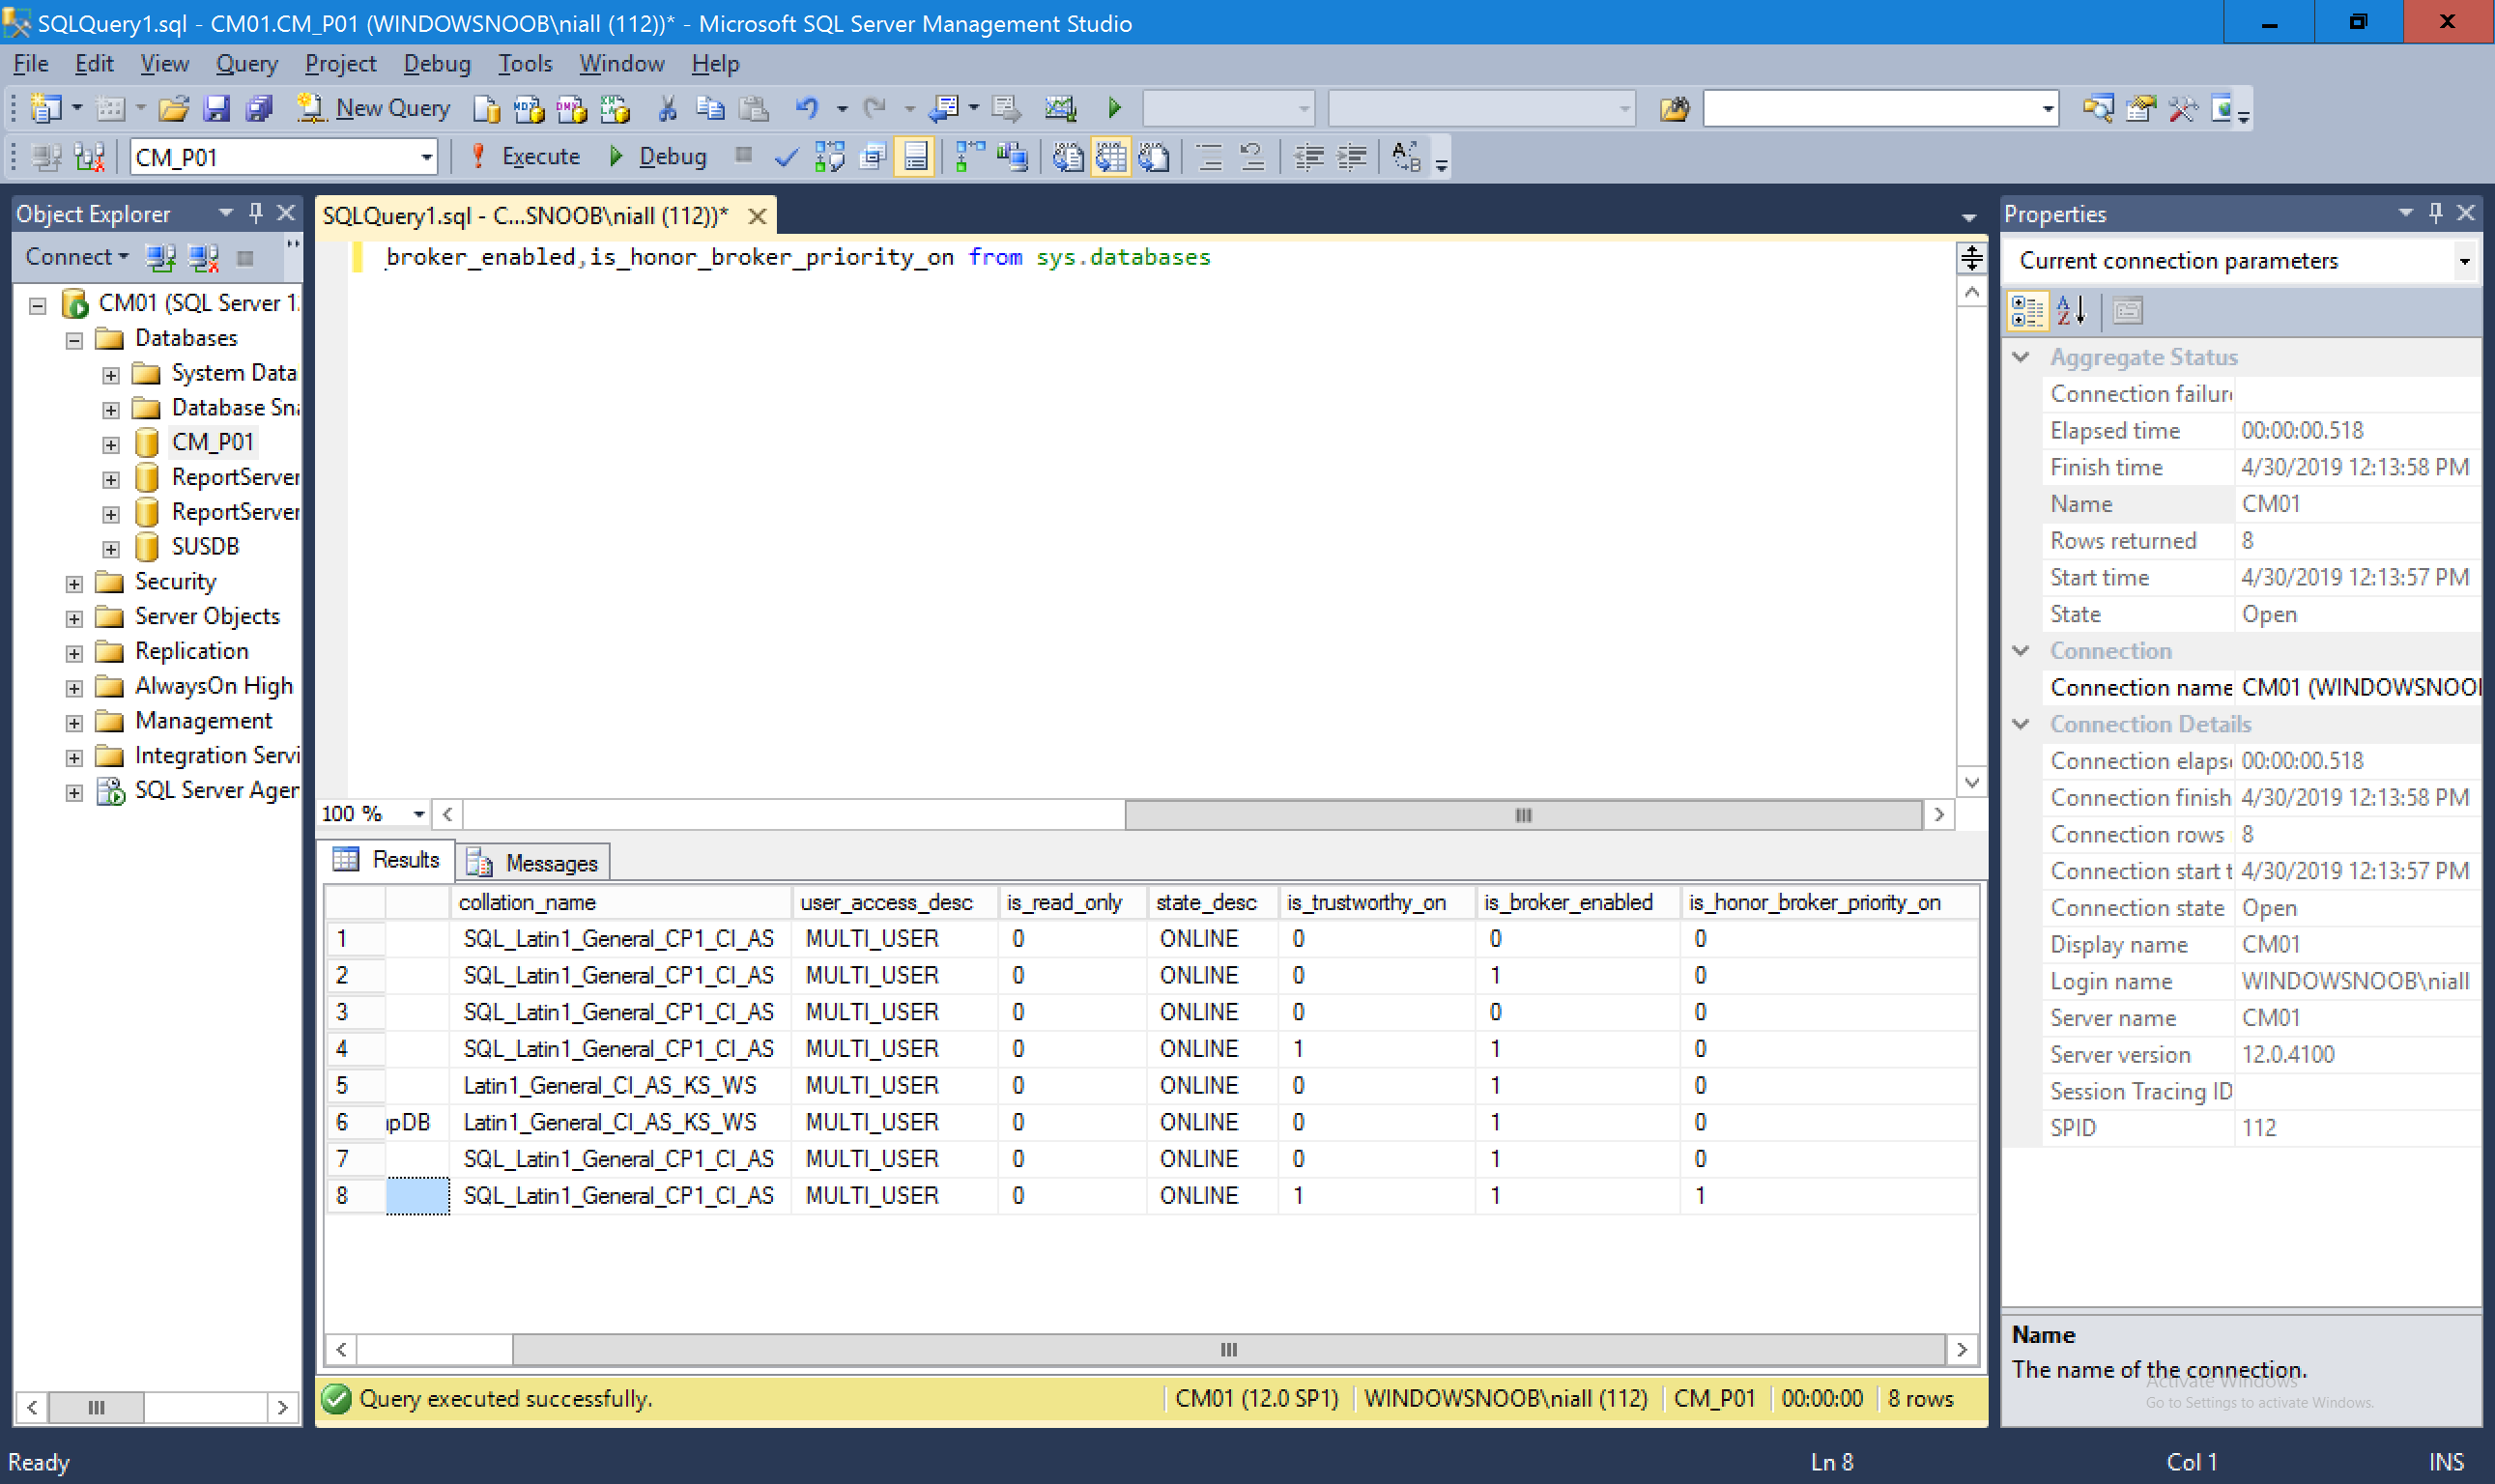Click the New Query button
2495x1484 pixels.
pyautogui.click(x=374, y=108)
